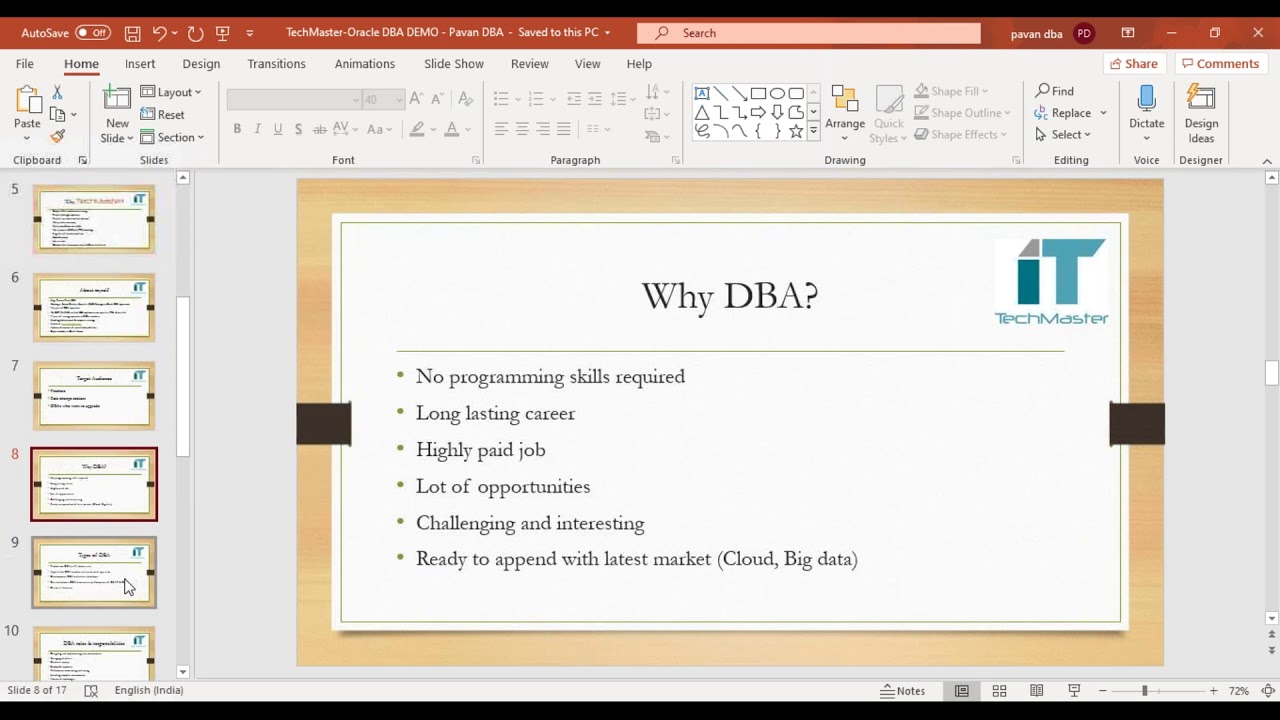
Task: Open Ribbon Display Options icon
Action: click(1128, 33)
